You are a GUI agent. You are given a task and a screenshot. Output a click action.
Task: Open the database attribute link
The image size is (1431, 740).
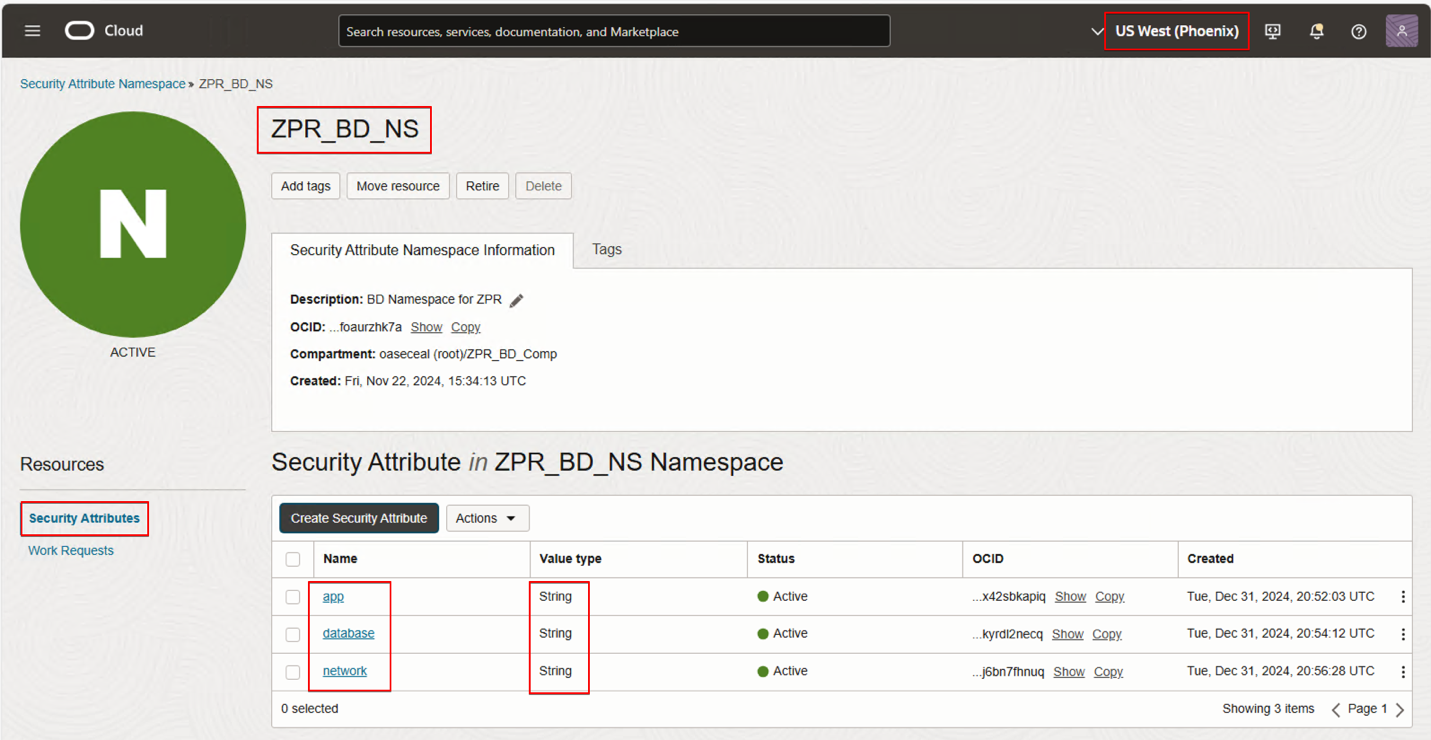tap(349, 633)
